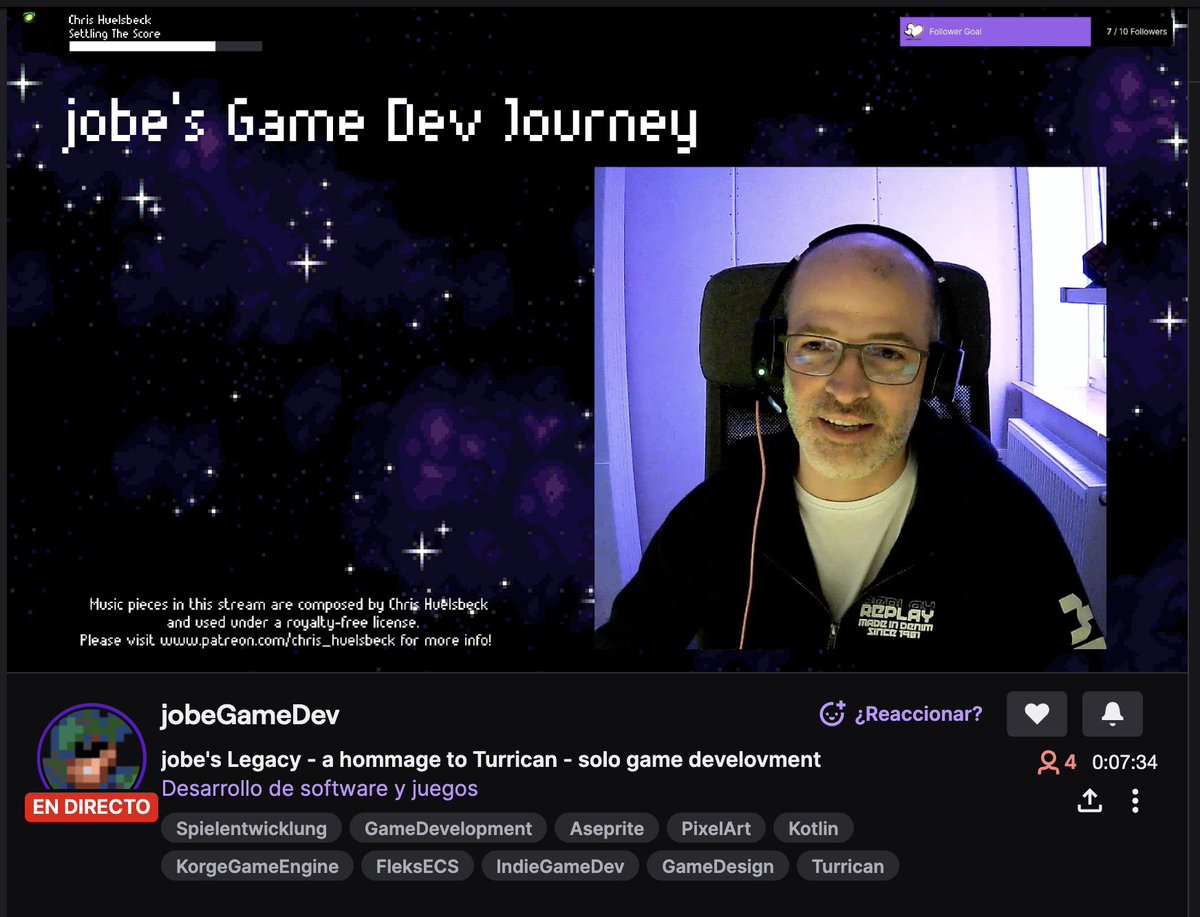Select the Spielentwicklung tag
Image resolution: width=1200 pixels, height=917 pixels.
coord(251,829)
